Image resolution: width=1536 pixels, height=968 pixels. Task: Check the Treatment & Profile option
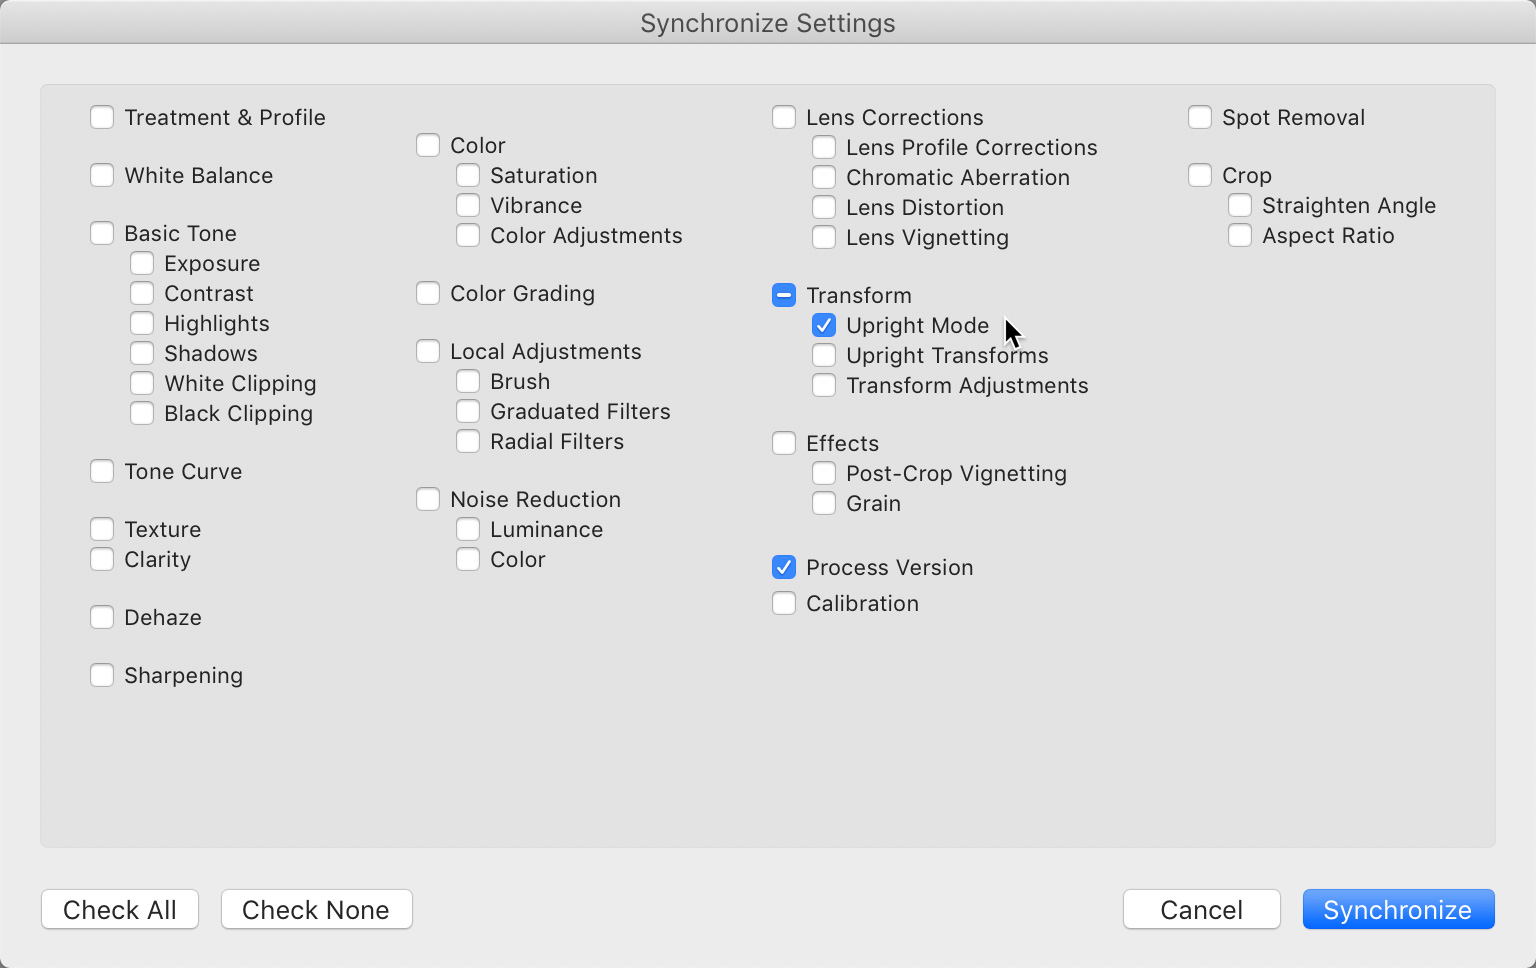(x=102, y=117)
